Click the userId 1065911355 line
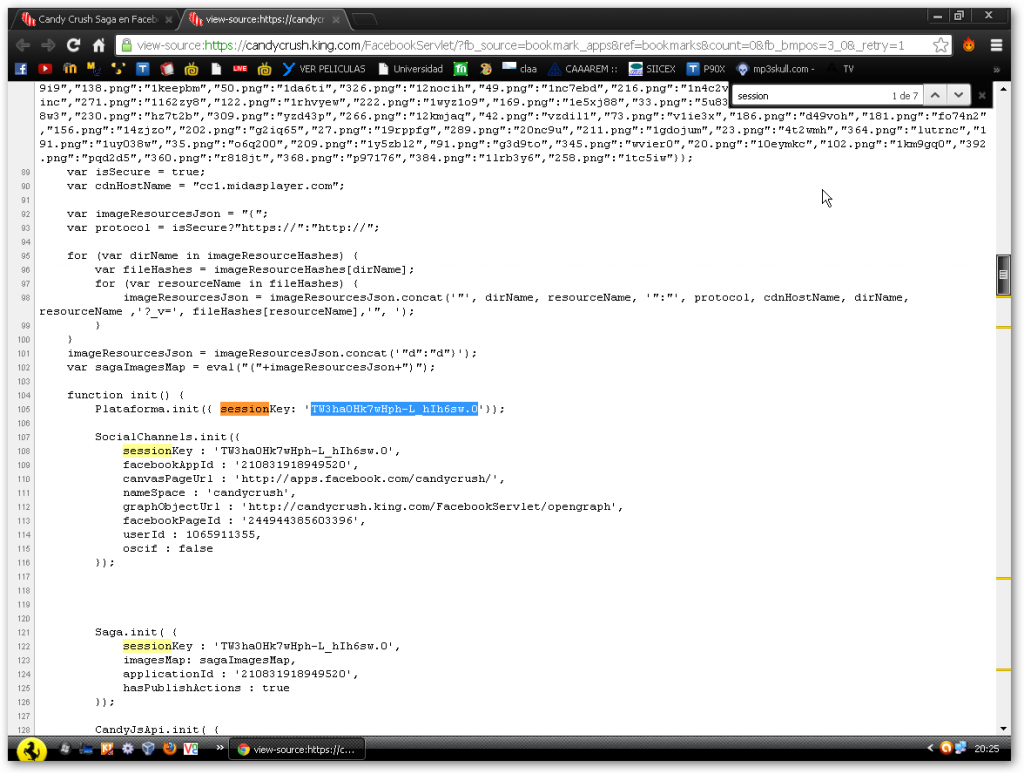This screenshot has width=1024, height=773. tap(191, 534)
